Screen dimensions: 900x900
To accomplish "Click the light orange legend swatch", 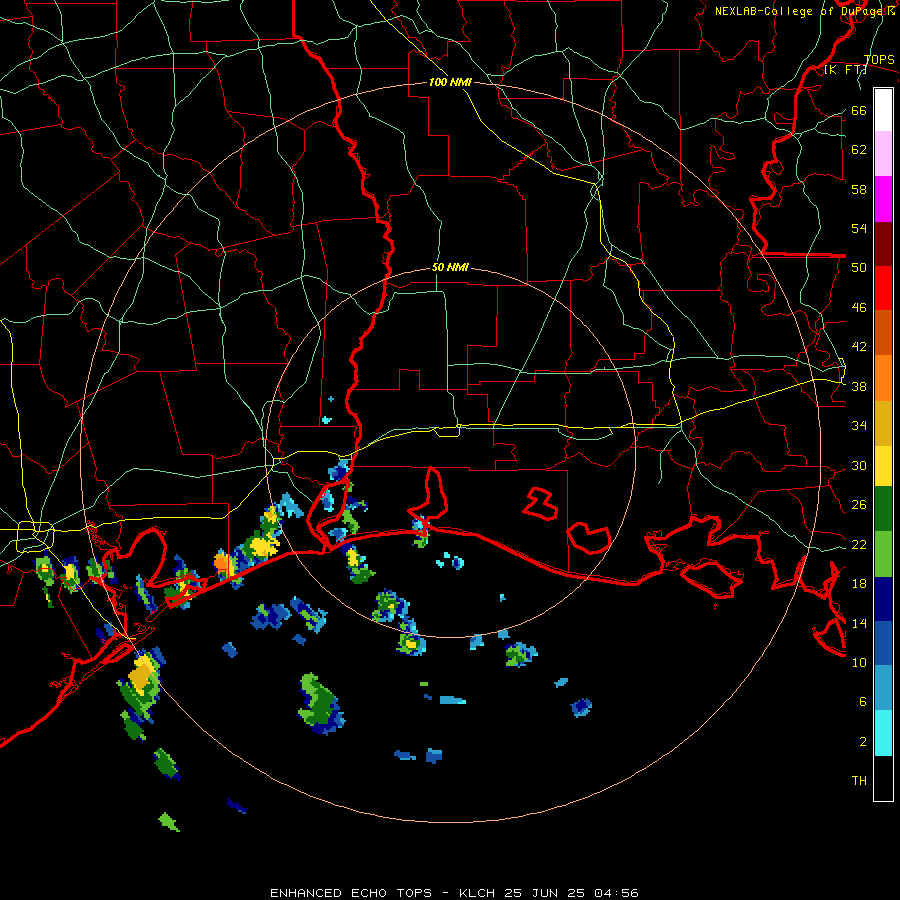I will coord(883,378).
